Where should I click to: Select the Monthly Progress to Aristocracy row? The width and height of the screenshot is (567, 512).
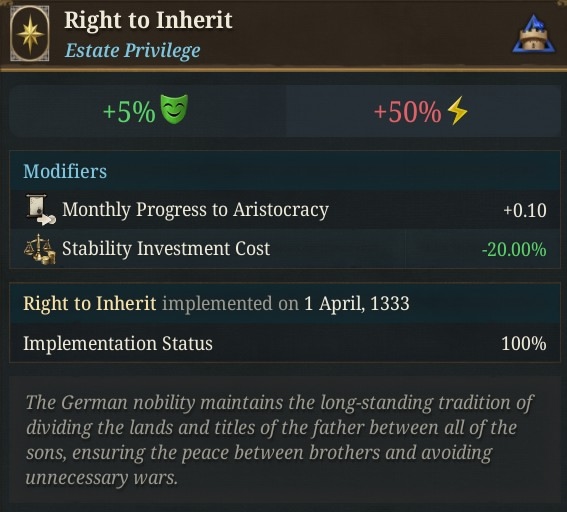click(x=285, y=210)
